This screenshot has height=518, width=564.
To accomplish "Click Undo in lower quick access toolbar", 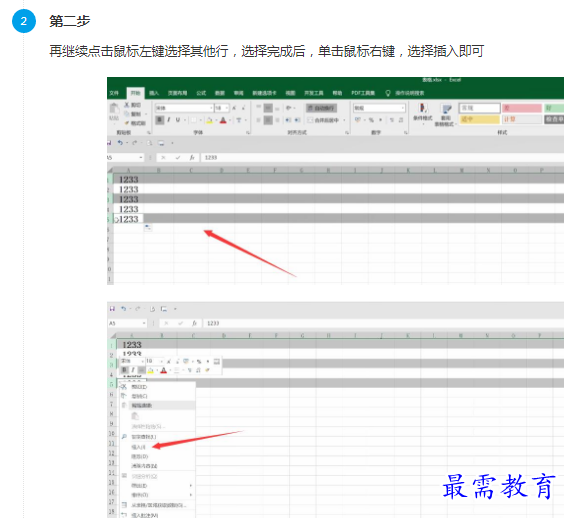I will click(123, 309).
